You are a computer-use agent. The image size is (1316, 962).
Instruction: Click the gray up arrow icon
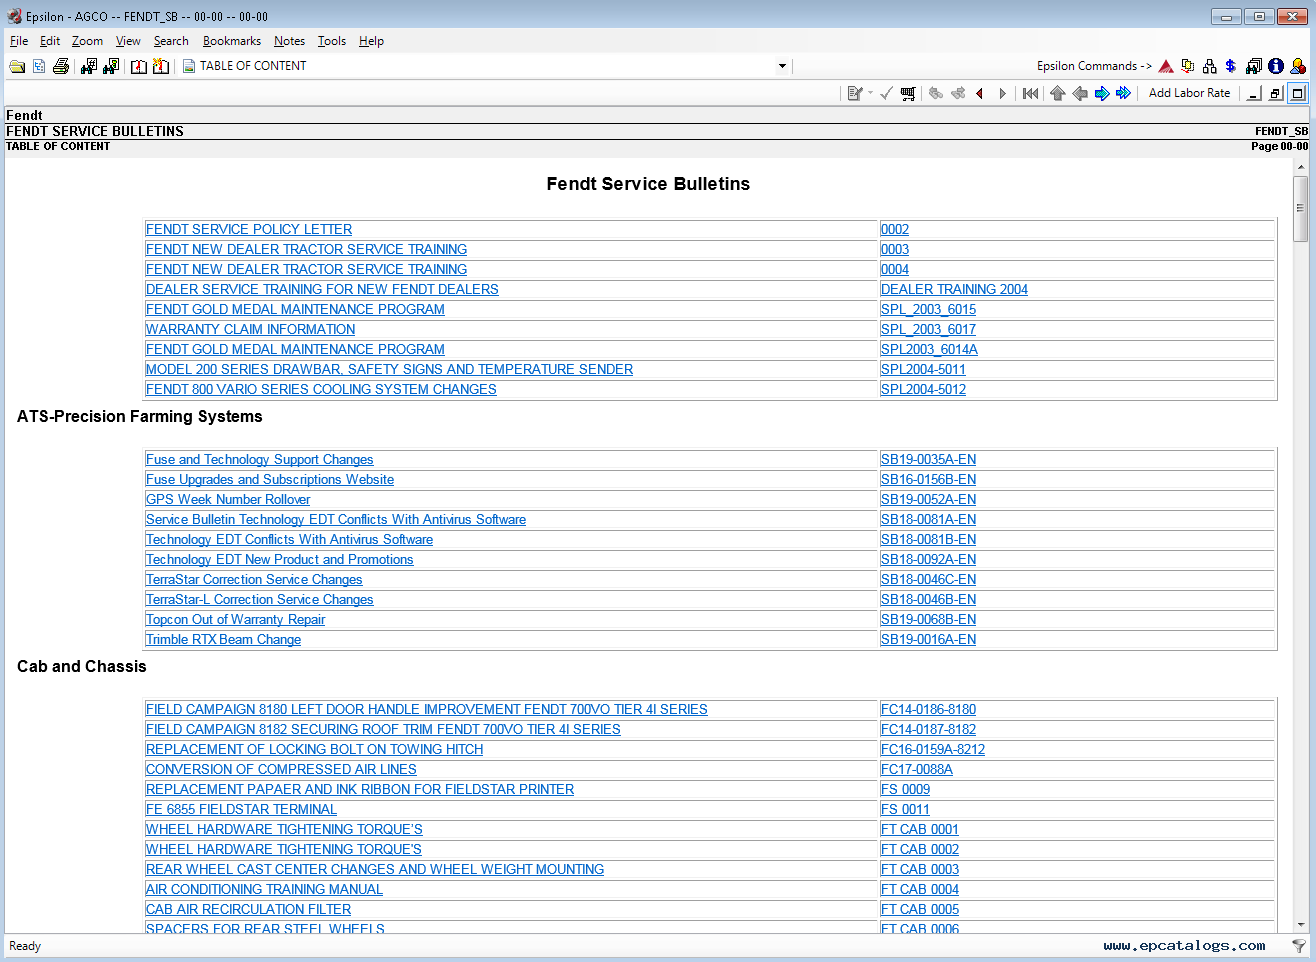tap(1058, 93)
